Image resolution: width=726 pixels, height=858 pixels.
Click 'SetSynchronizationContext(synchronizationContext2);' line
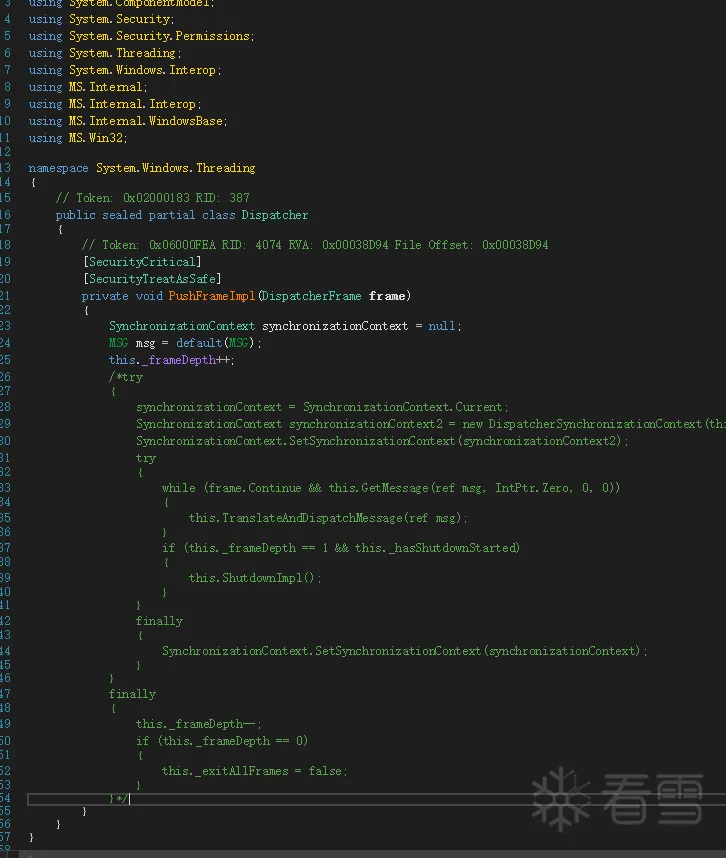tap(382, 441)
